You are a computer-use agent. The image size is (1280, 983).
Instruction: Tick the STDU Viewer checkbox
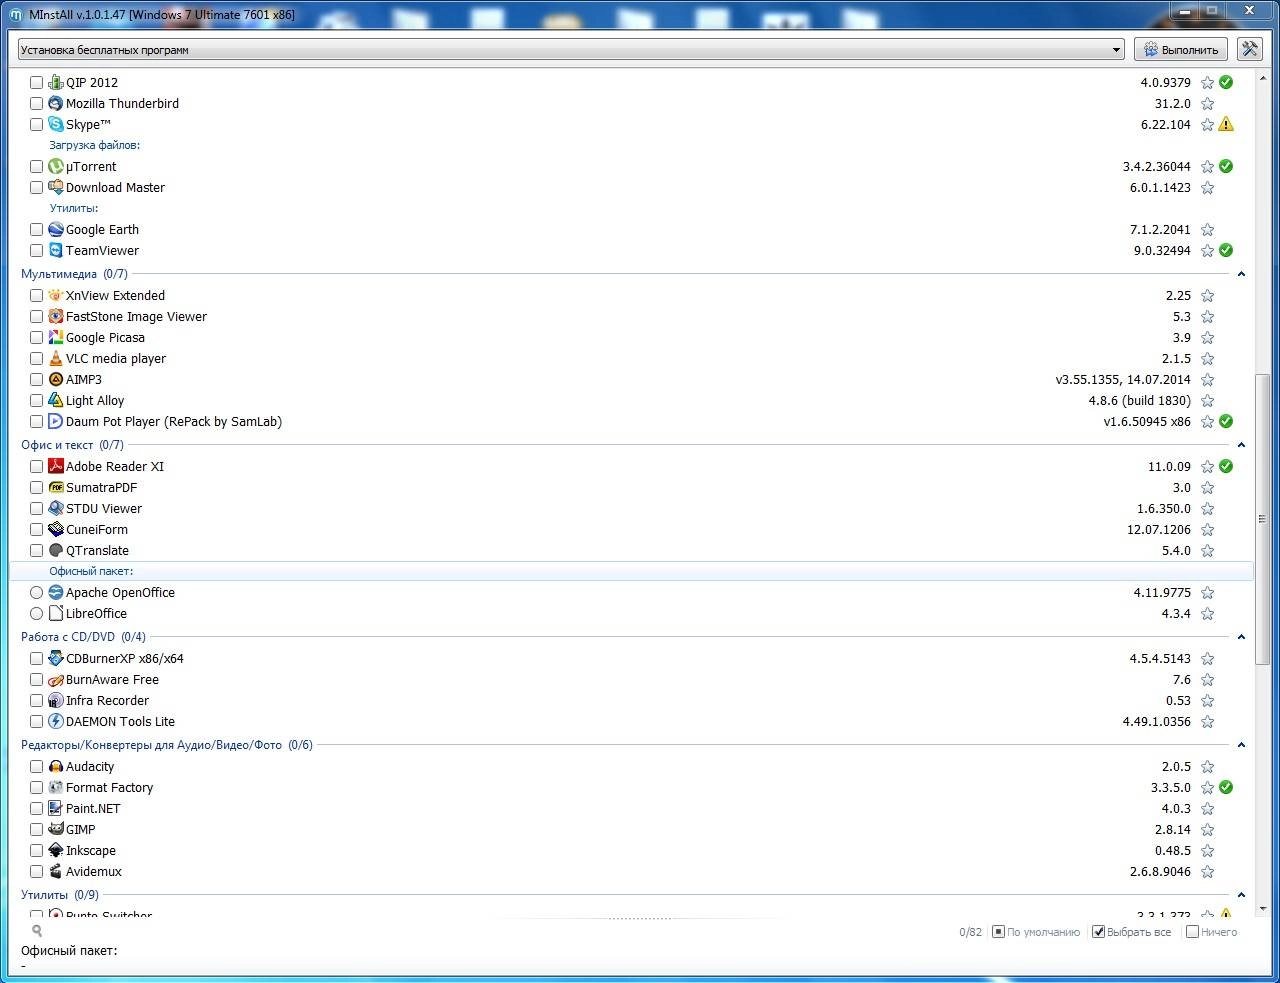pyautogui.click(x=36, y=508)
